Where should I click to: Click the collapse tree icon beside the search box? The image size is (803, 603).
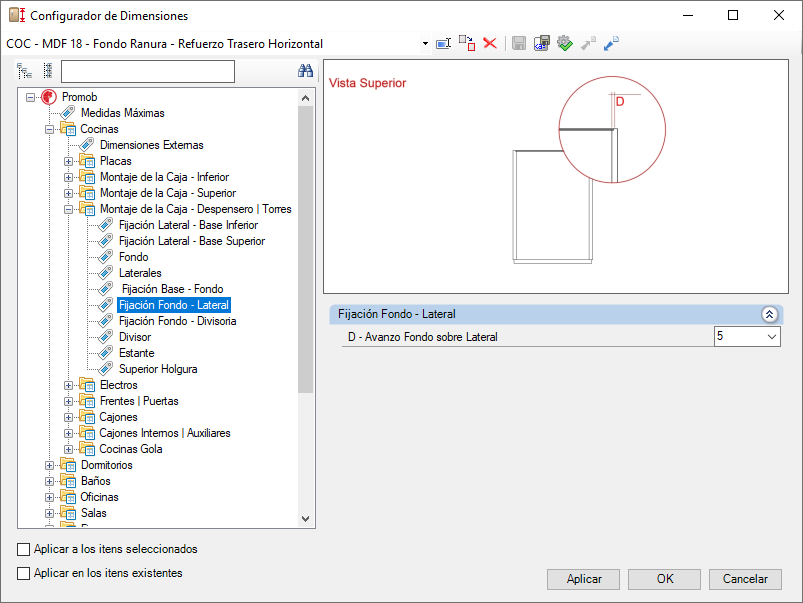tap(48, 71)
